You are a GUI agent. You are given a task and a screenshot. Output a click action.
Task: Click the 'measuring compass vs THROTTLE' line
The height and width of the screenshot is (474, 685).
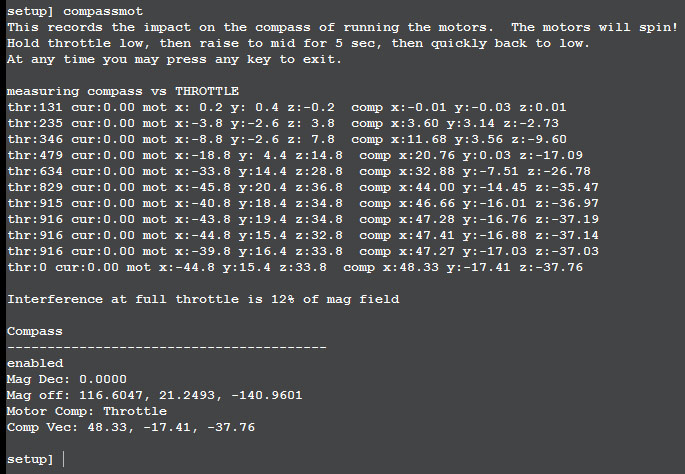[x=123, y=91]
